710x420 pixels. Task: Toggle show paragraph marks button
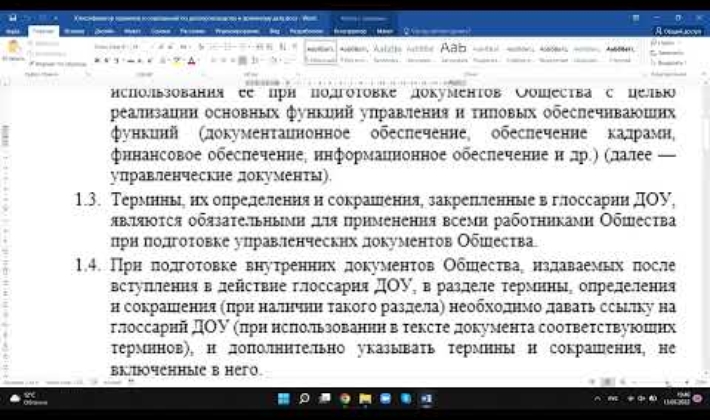click(x=294, y=47)
